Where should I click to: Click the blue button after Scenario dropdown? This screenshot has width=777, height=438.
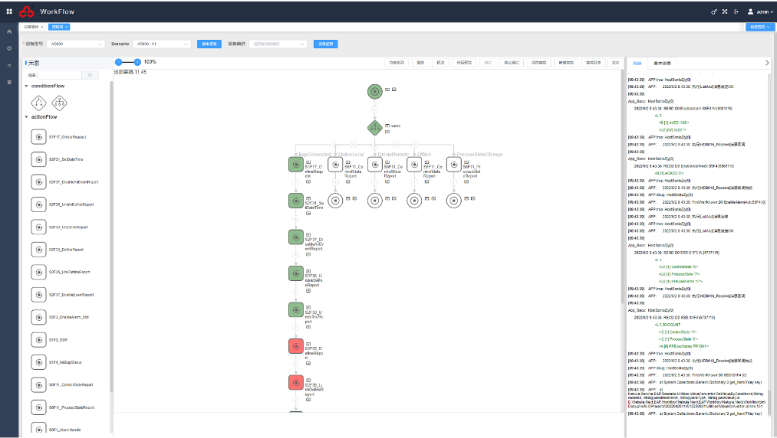click(209, 44)
